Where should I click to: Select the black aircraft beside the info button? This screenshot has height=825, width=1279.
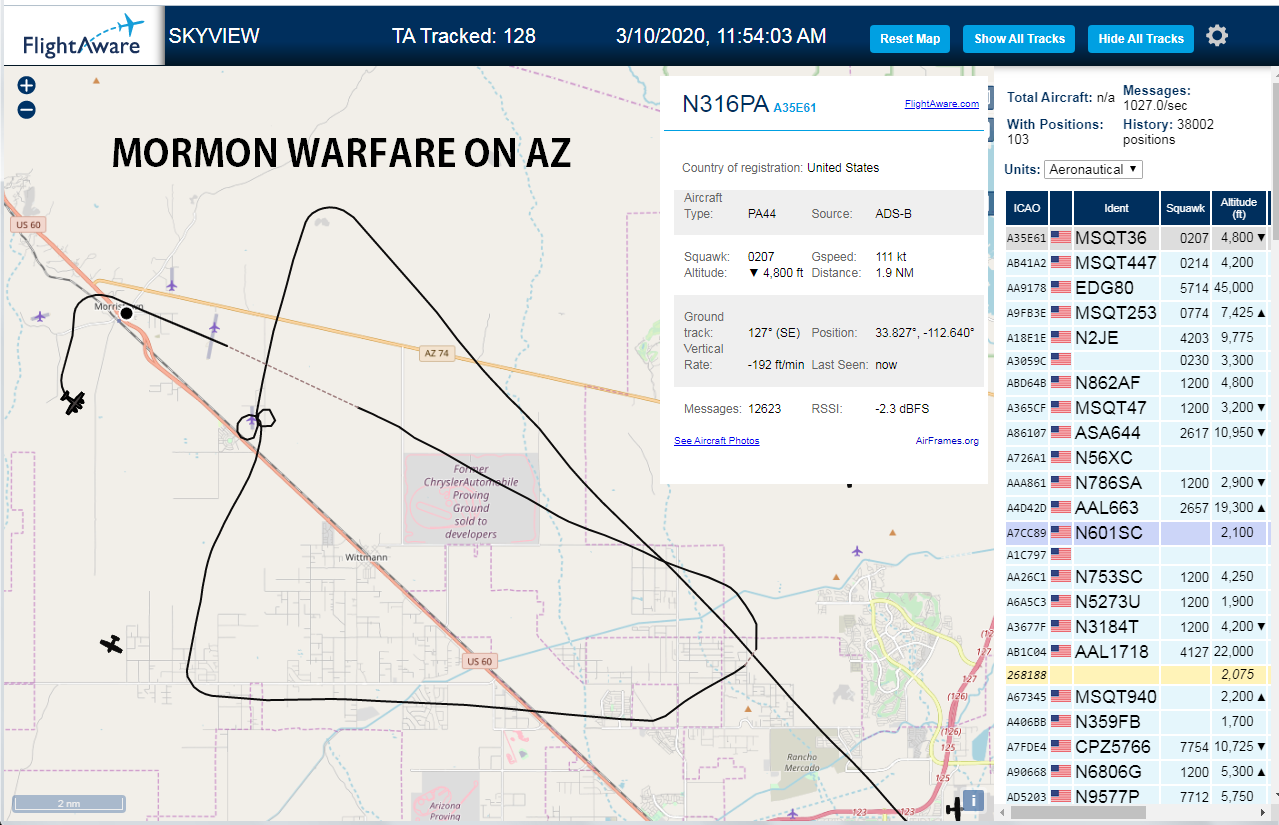pos(956,808)
